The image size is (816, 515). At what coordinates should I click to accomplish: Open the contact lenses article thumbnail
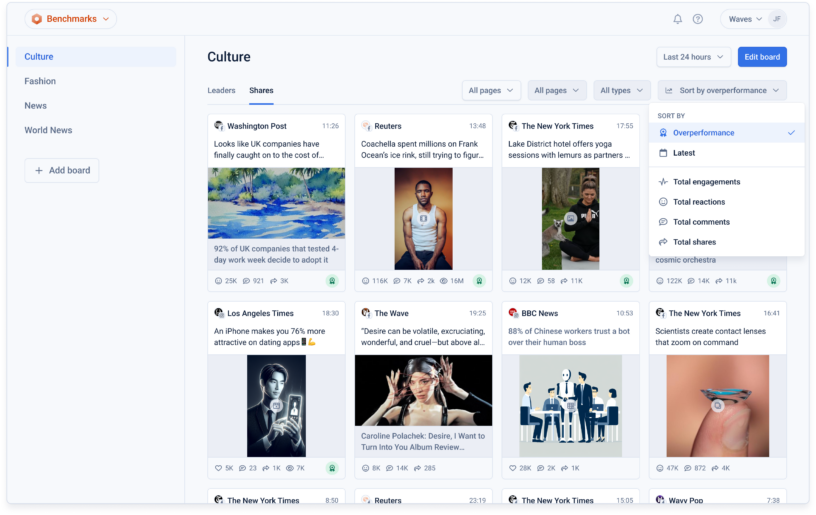coord(717,405)
